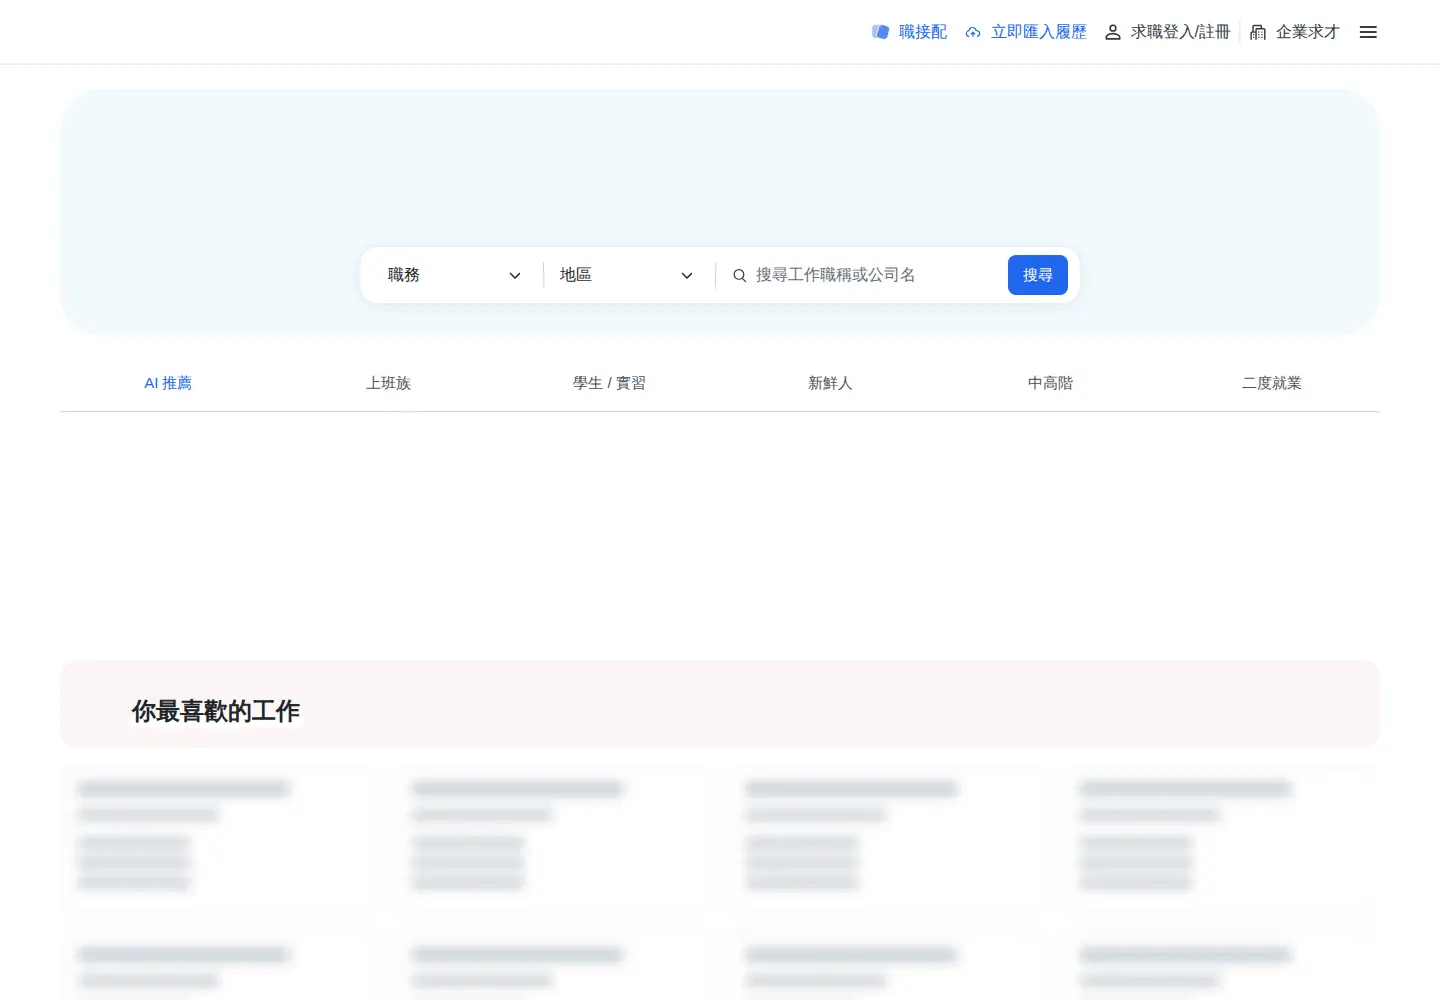This screenshot has height=1000, width=1440.
Task: Open the 職務 dropdown
Action: (x=455, y=275)
